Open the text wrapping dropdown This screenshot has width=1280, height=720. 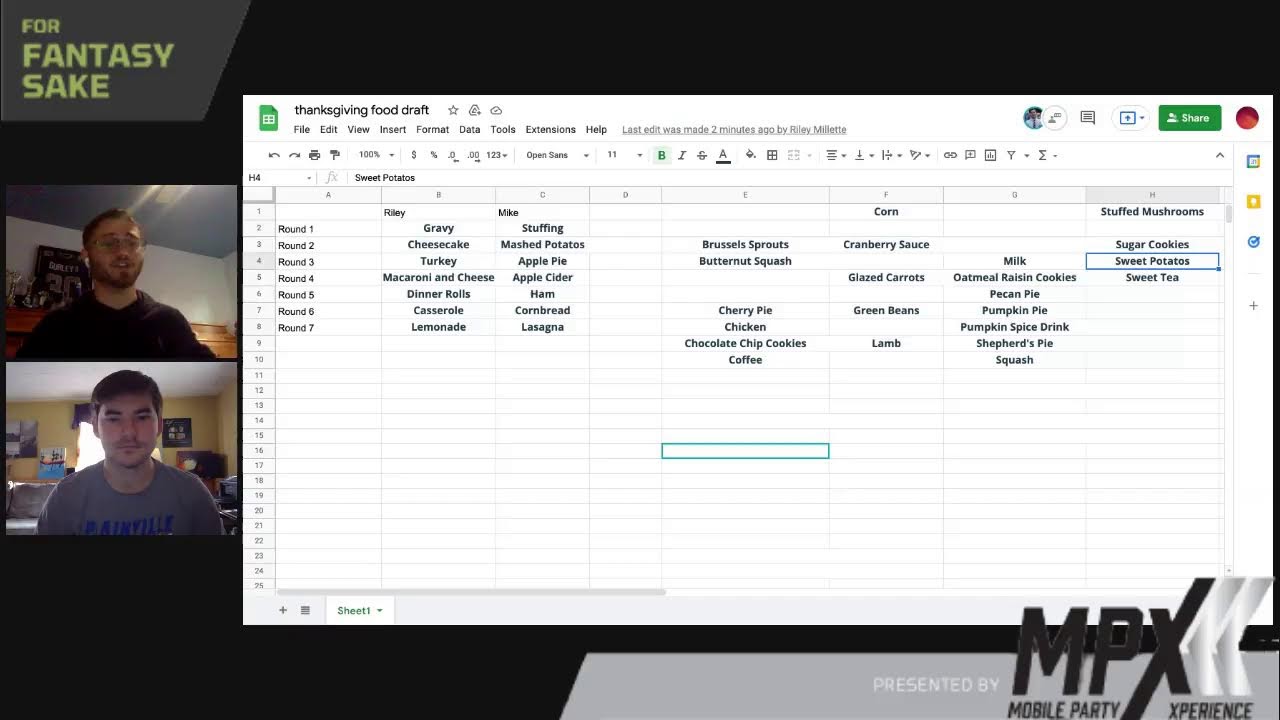tap(891, 155)
